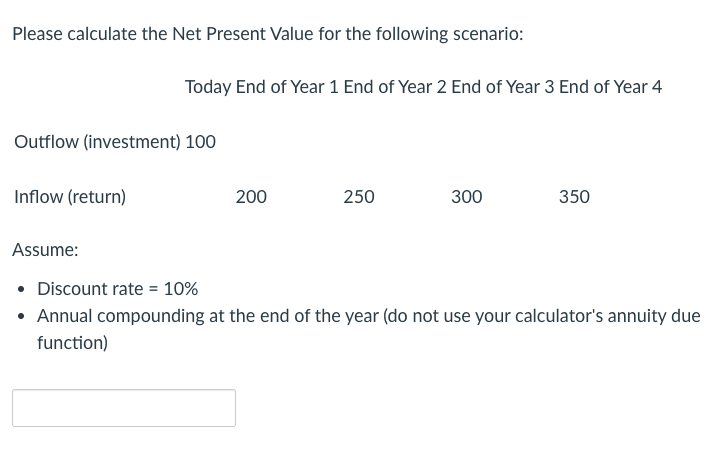The image size is (716, 453).
Task: Click the empty answer input box
Action: point(124,408)
